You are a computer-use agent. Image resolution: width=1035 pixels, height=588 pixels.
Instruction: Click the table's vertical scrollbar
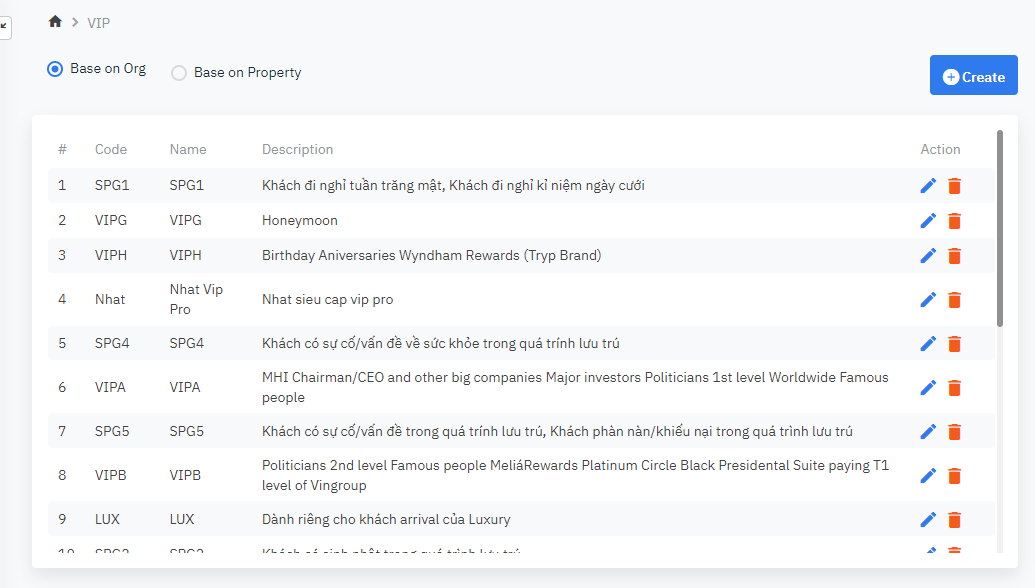(1000, 228)
